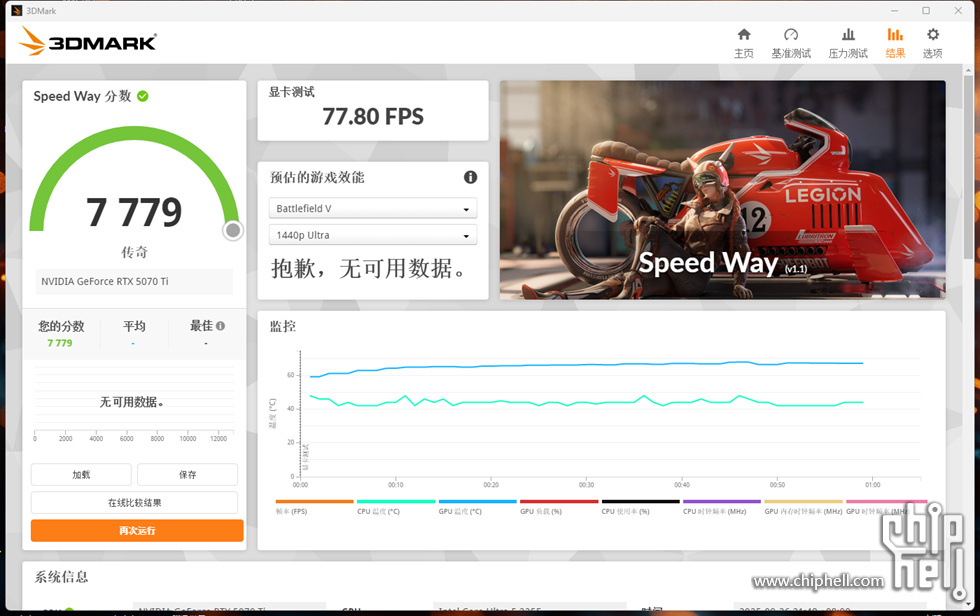Click the green verified checkmark by Speed Way 分数
This screenshot has height=616, width=980.
point(142,96)
